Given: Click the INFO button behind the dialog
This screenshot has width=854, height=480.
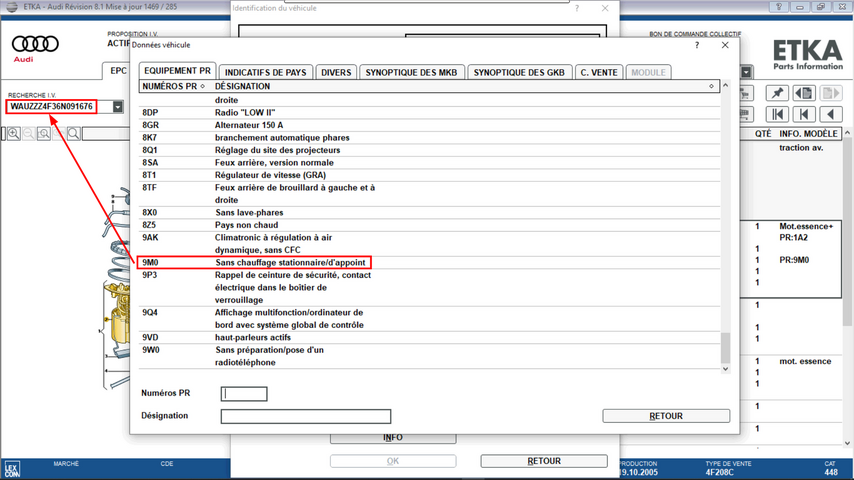Looking at the screenshot, I should [393, 438].
